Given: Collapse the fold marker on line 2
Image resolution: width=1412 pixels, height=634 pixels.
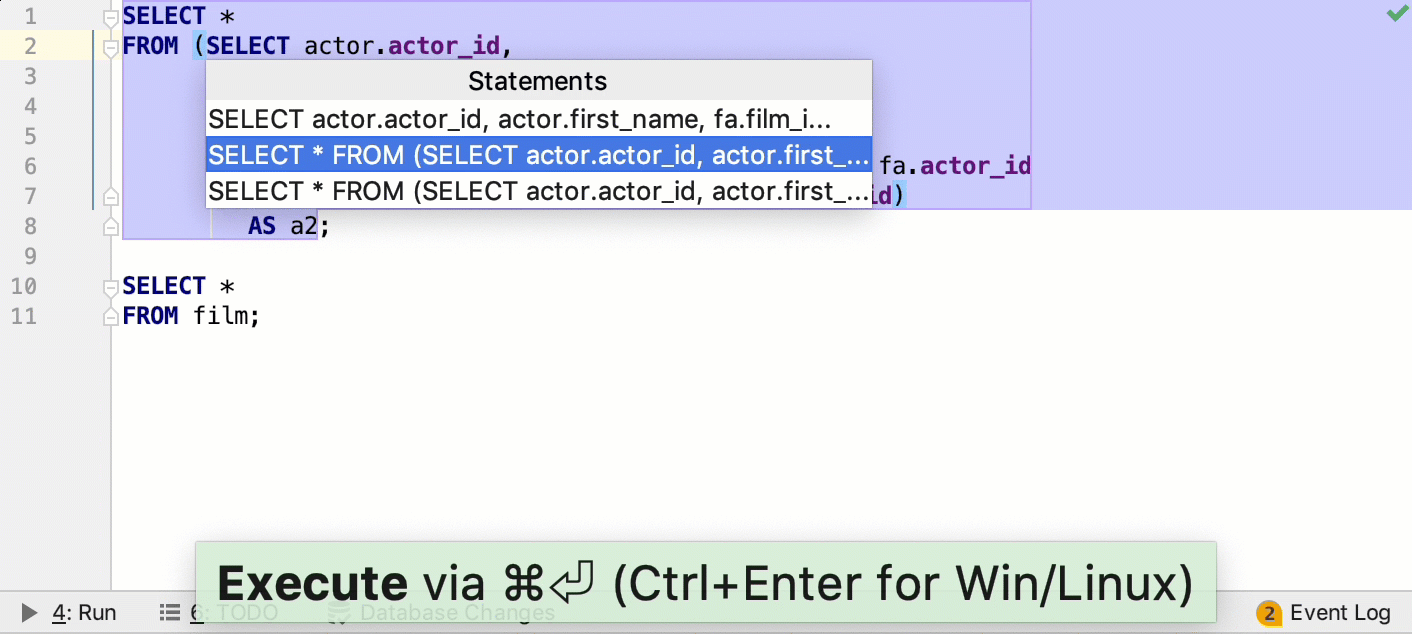Looking at the screenshot, I should click(x=111, y=47).
